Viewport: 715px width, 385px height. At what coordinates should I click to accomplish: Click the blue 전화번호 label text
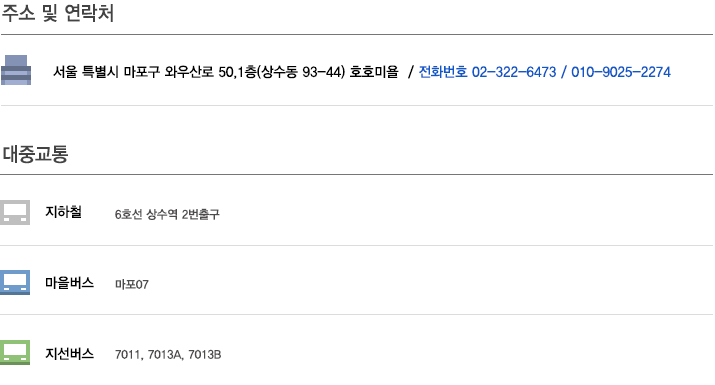pos(443,72)
